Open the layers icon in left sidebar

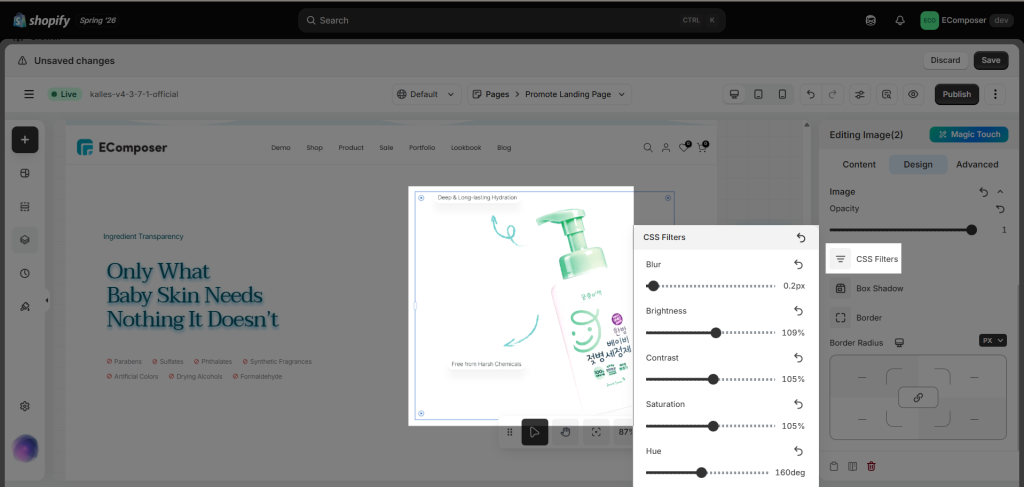[x=25, y=240]
